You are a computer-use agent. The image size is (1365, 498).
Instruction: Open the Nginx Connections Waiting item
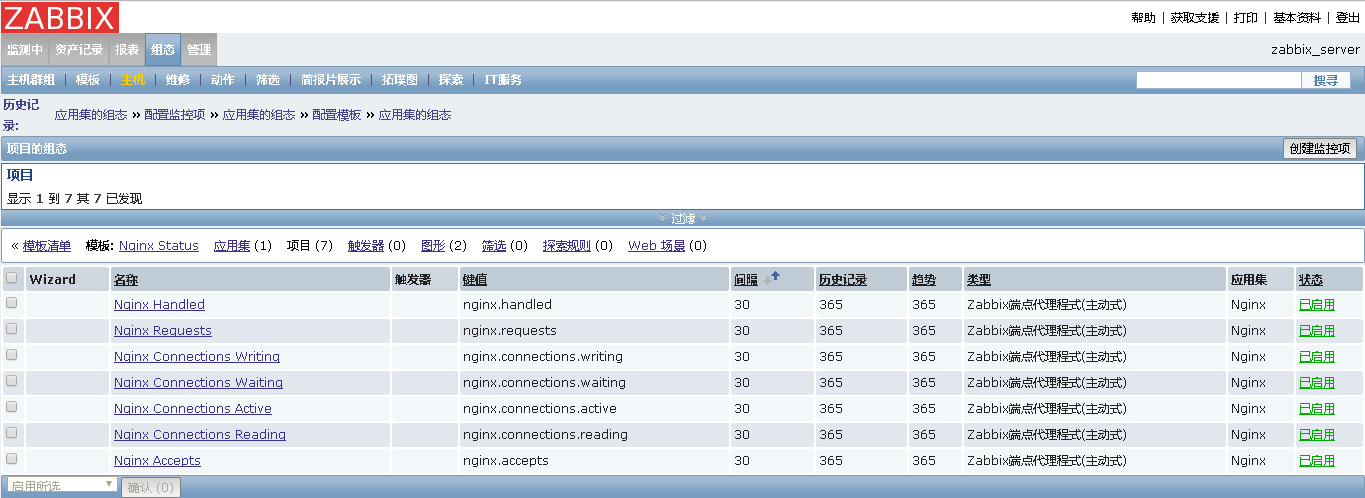pyautogui.click(x=198, y=382)
